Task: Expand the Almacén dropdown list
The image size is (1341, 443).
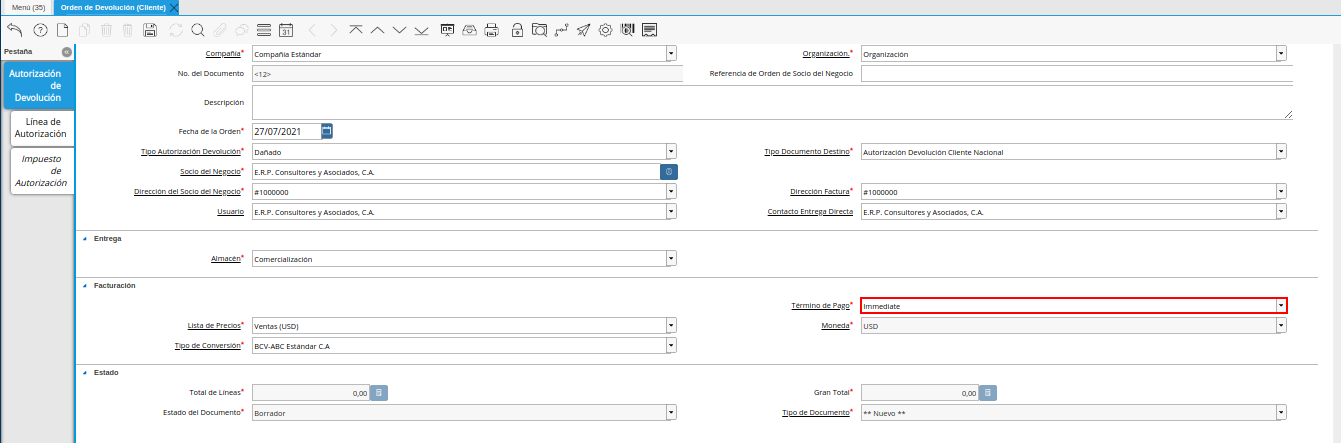Action: 670,259
